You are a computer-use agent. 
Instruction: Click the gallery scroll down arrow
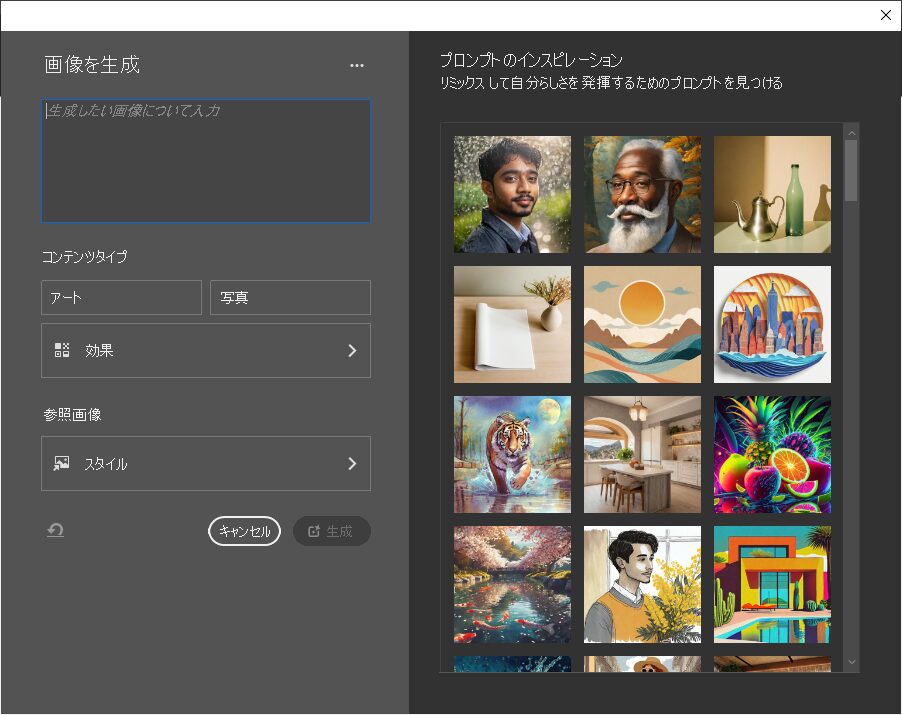click(x=852, y=662)
